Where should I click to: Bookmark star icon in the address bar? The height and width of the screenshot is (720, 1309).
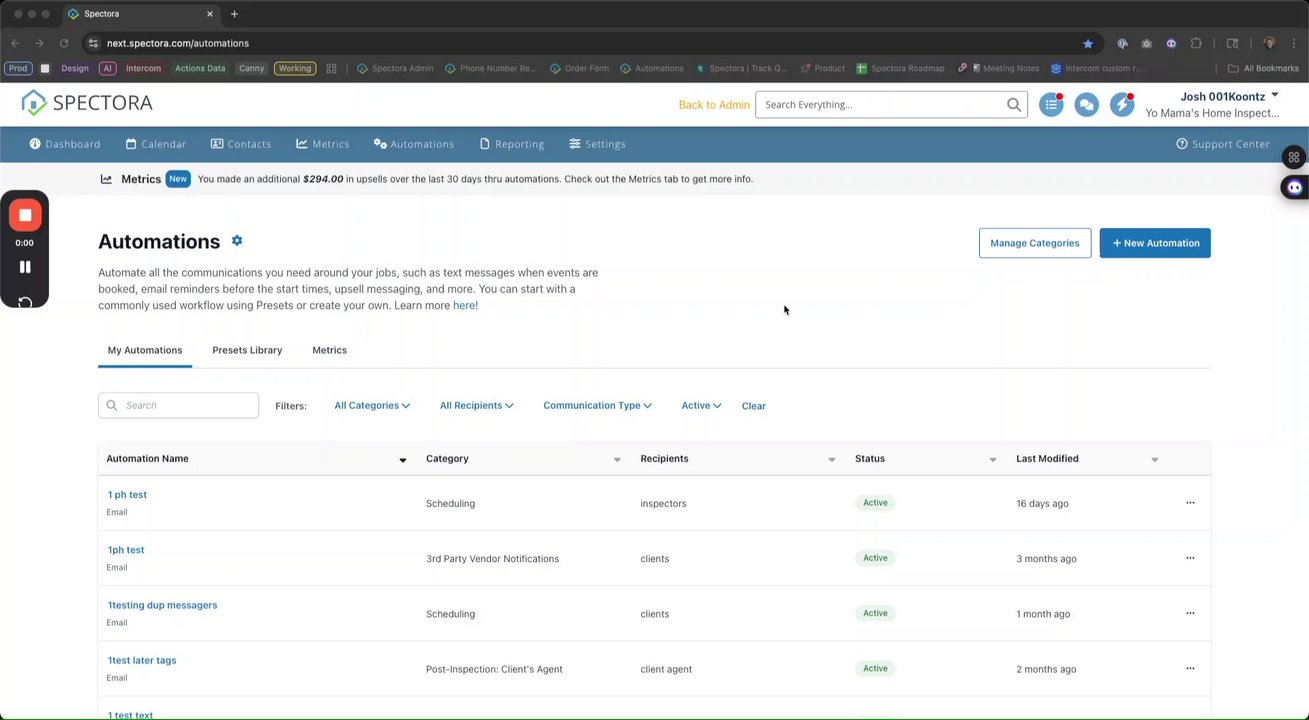click(1088, 43)
